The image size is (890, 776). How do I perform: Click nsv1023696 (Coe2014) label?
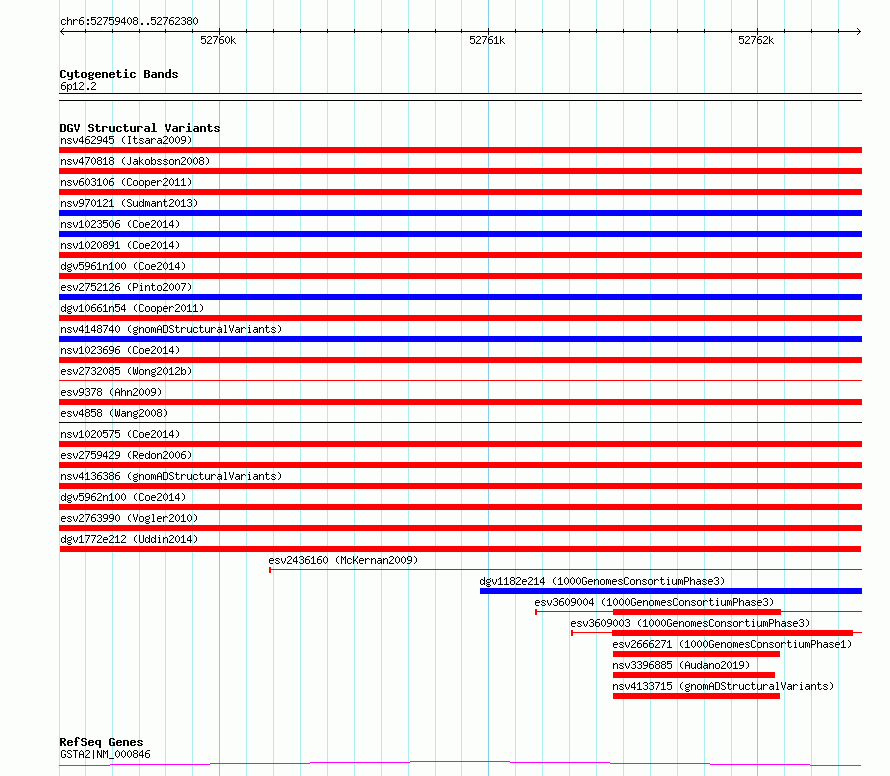[x=120, y=350]
